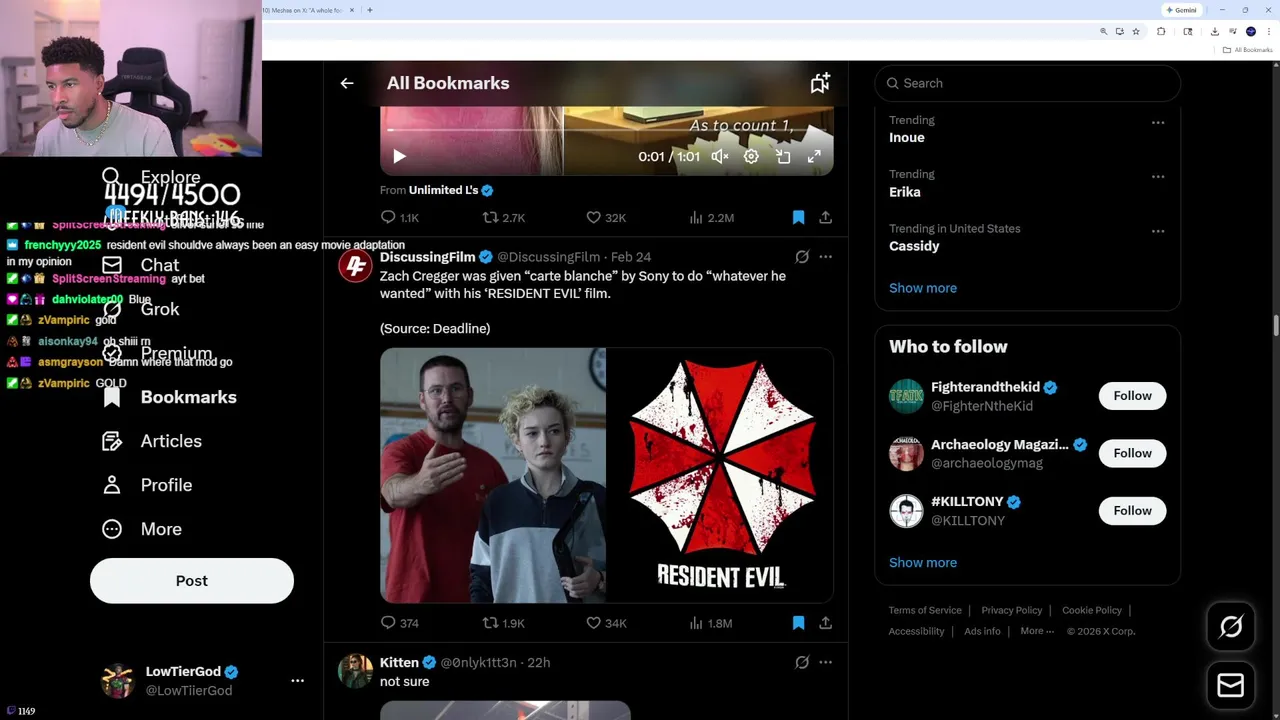Open Kitten's profile avatar
The image size is (1280, 720).
tap(355, 671)
